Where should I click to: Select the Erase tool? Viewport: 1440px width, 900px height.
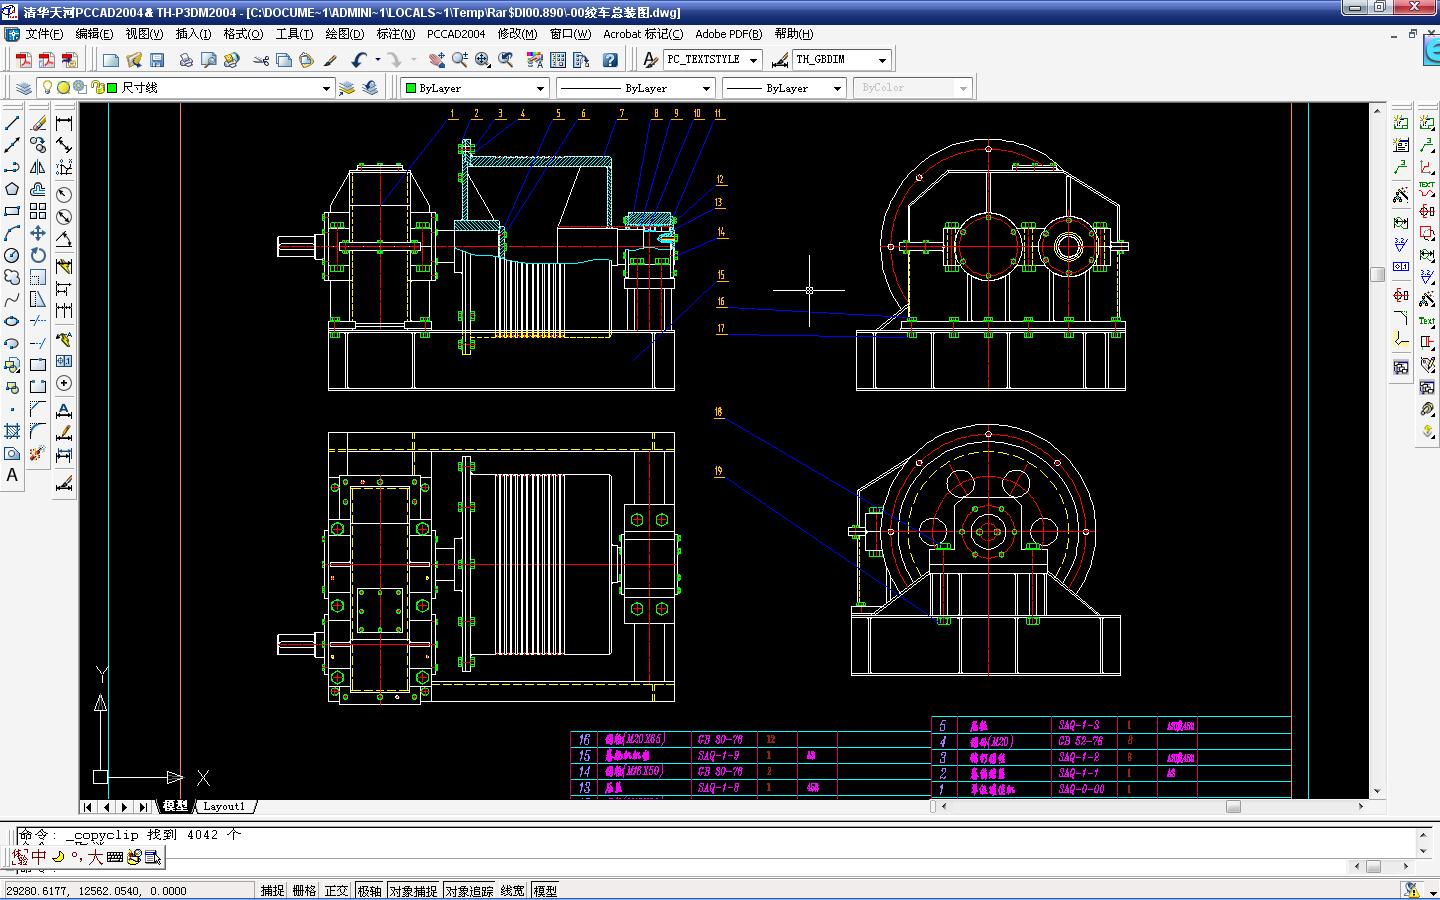click(x=38, y=123)
